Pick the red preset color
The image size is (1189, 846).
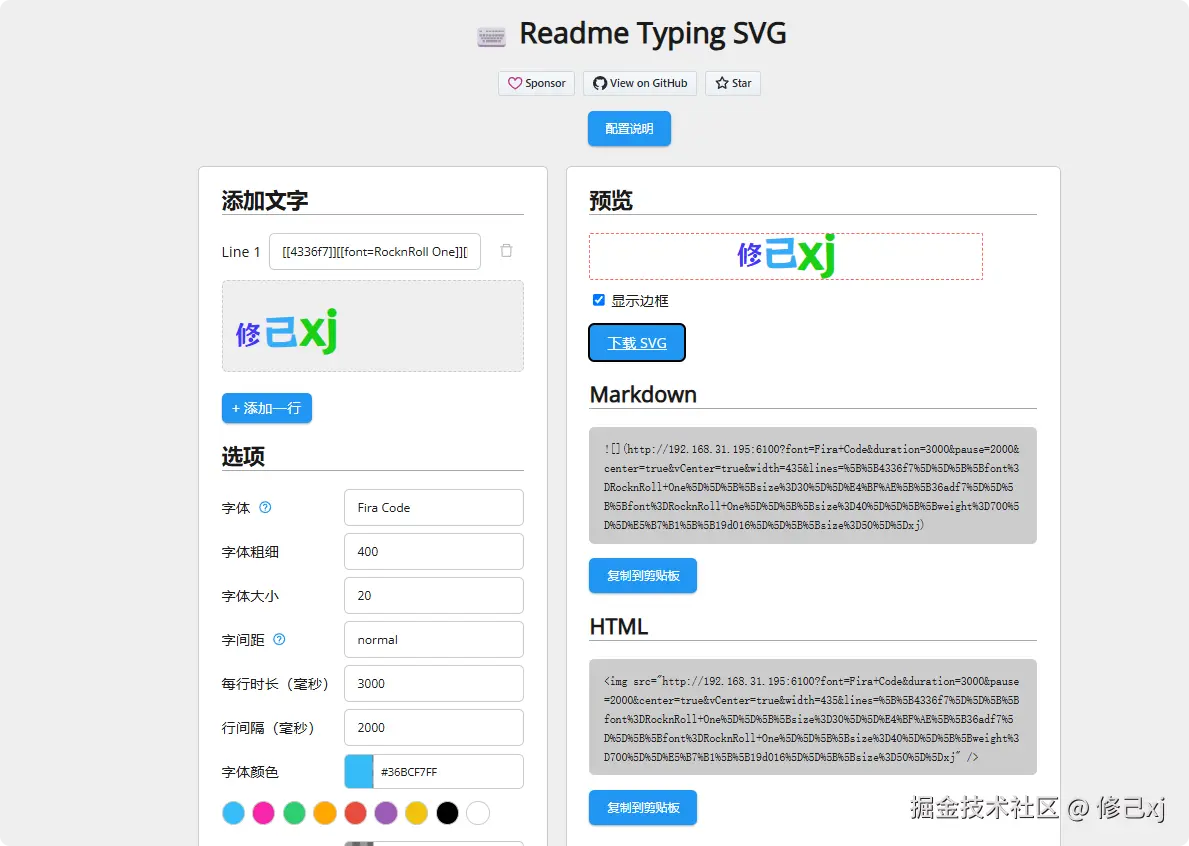(x=355, y=813)
